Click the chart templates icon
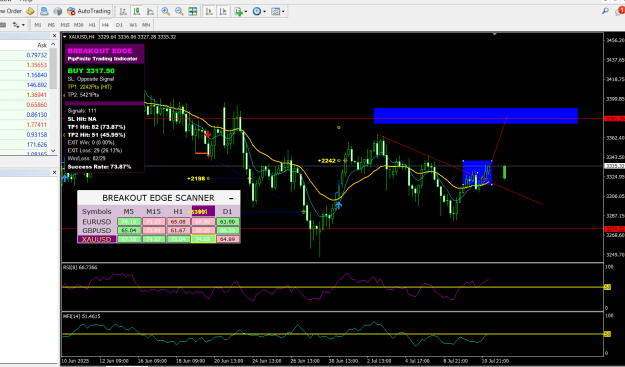625x367 pixels. point(275,12)
